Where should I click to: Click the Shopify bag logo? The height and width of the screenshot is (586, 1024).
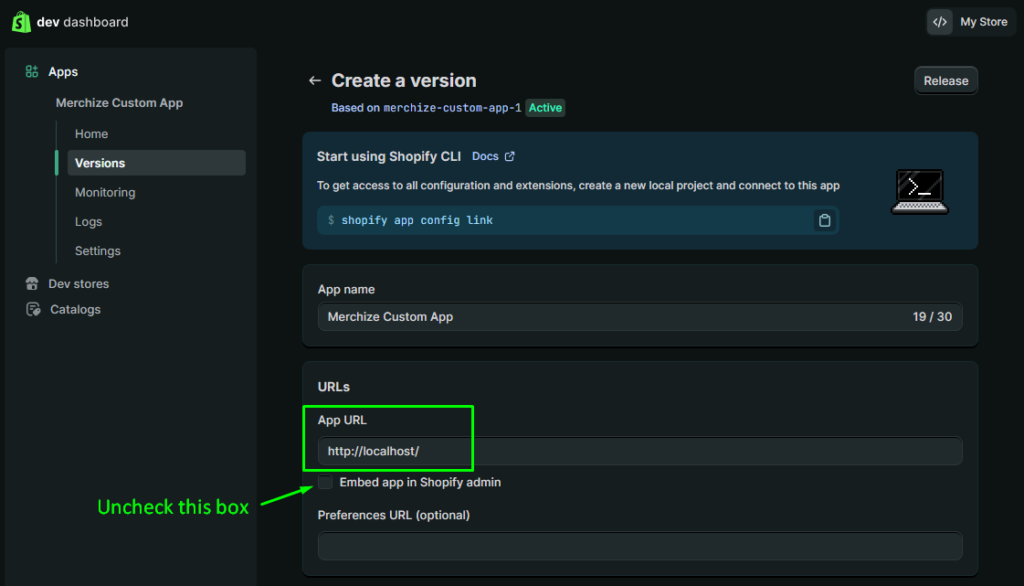[x=21, y=22]
